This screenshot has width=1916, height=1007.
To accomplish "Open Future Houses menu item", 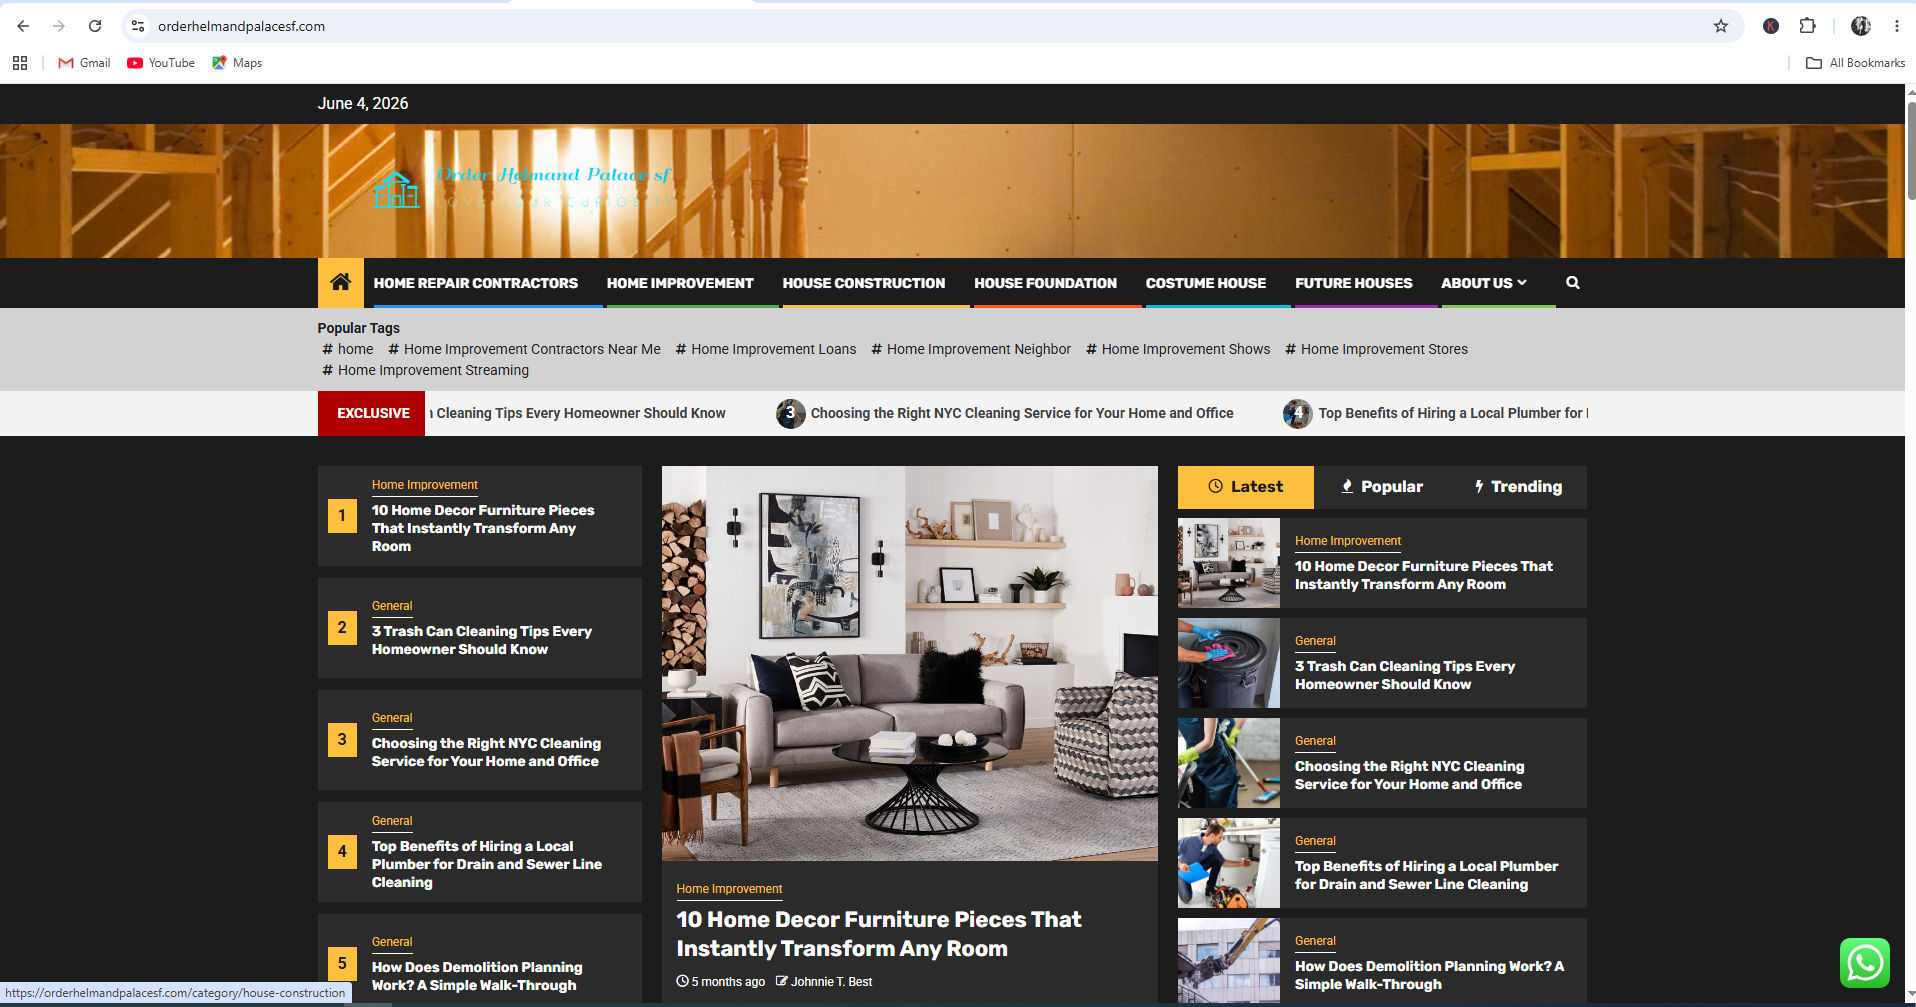I will [1354, 283].
